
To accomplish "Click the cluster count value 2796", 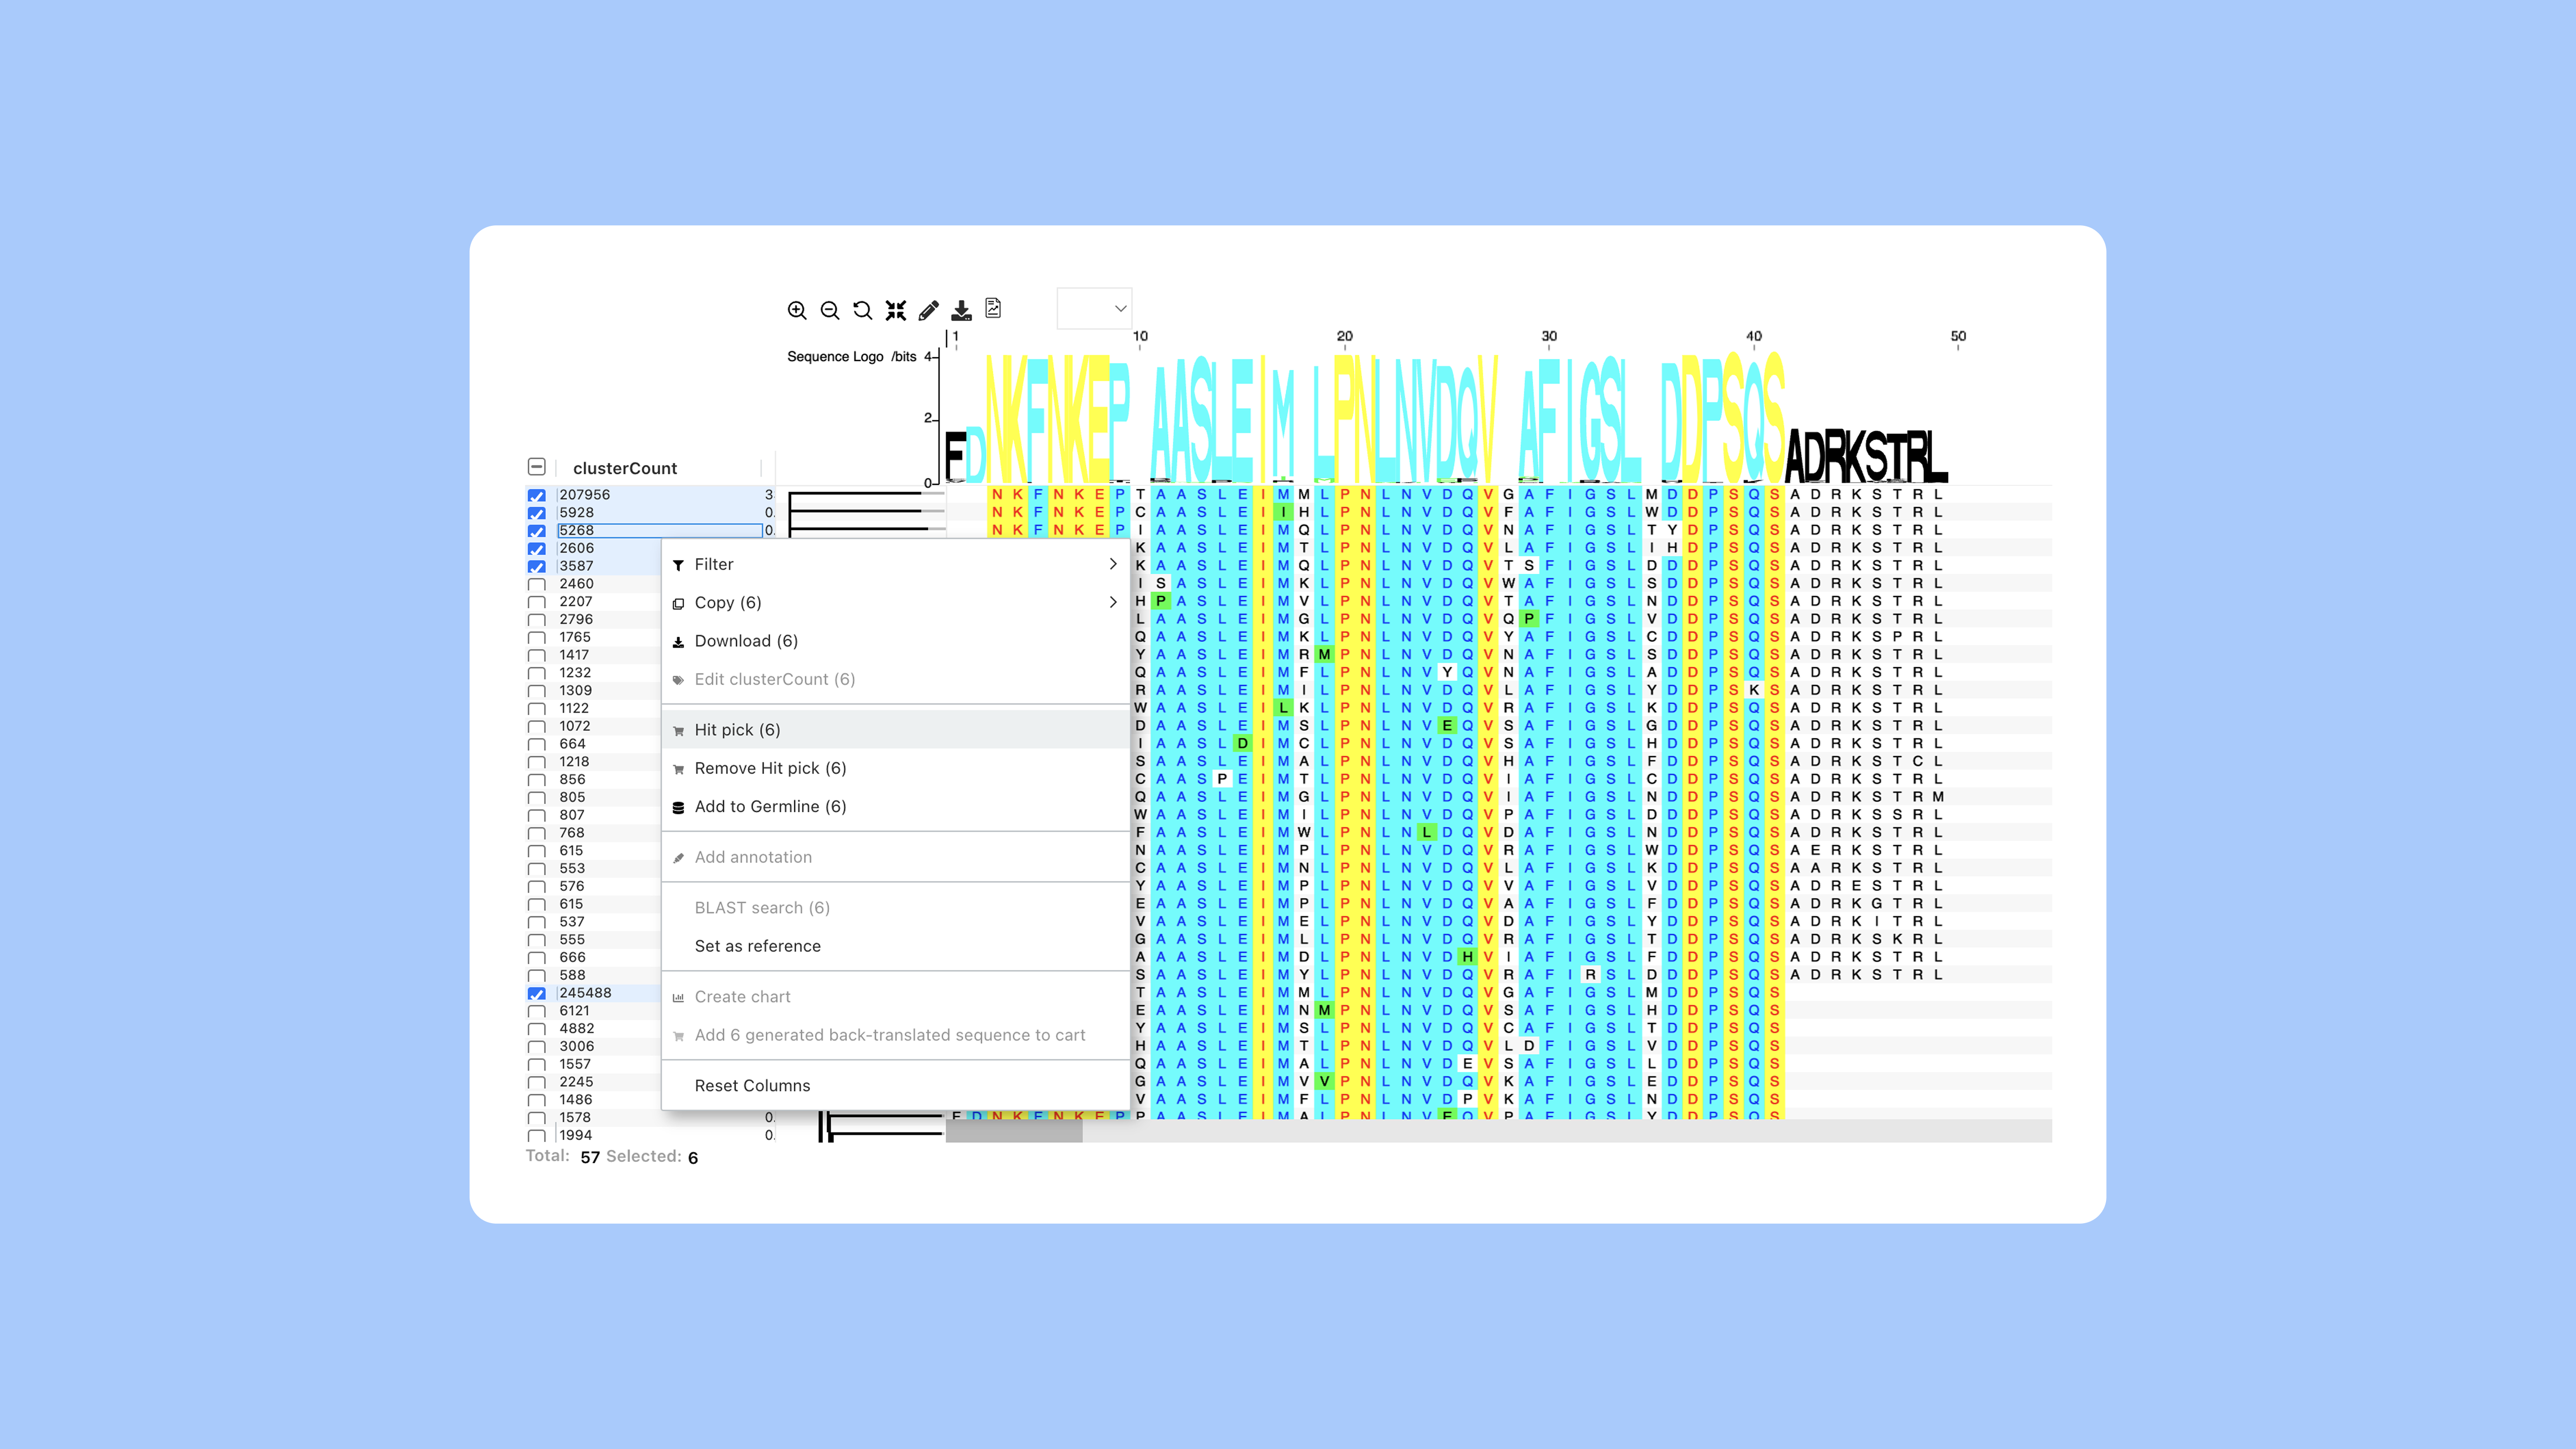I will pos(576,619).
